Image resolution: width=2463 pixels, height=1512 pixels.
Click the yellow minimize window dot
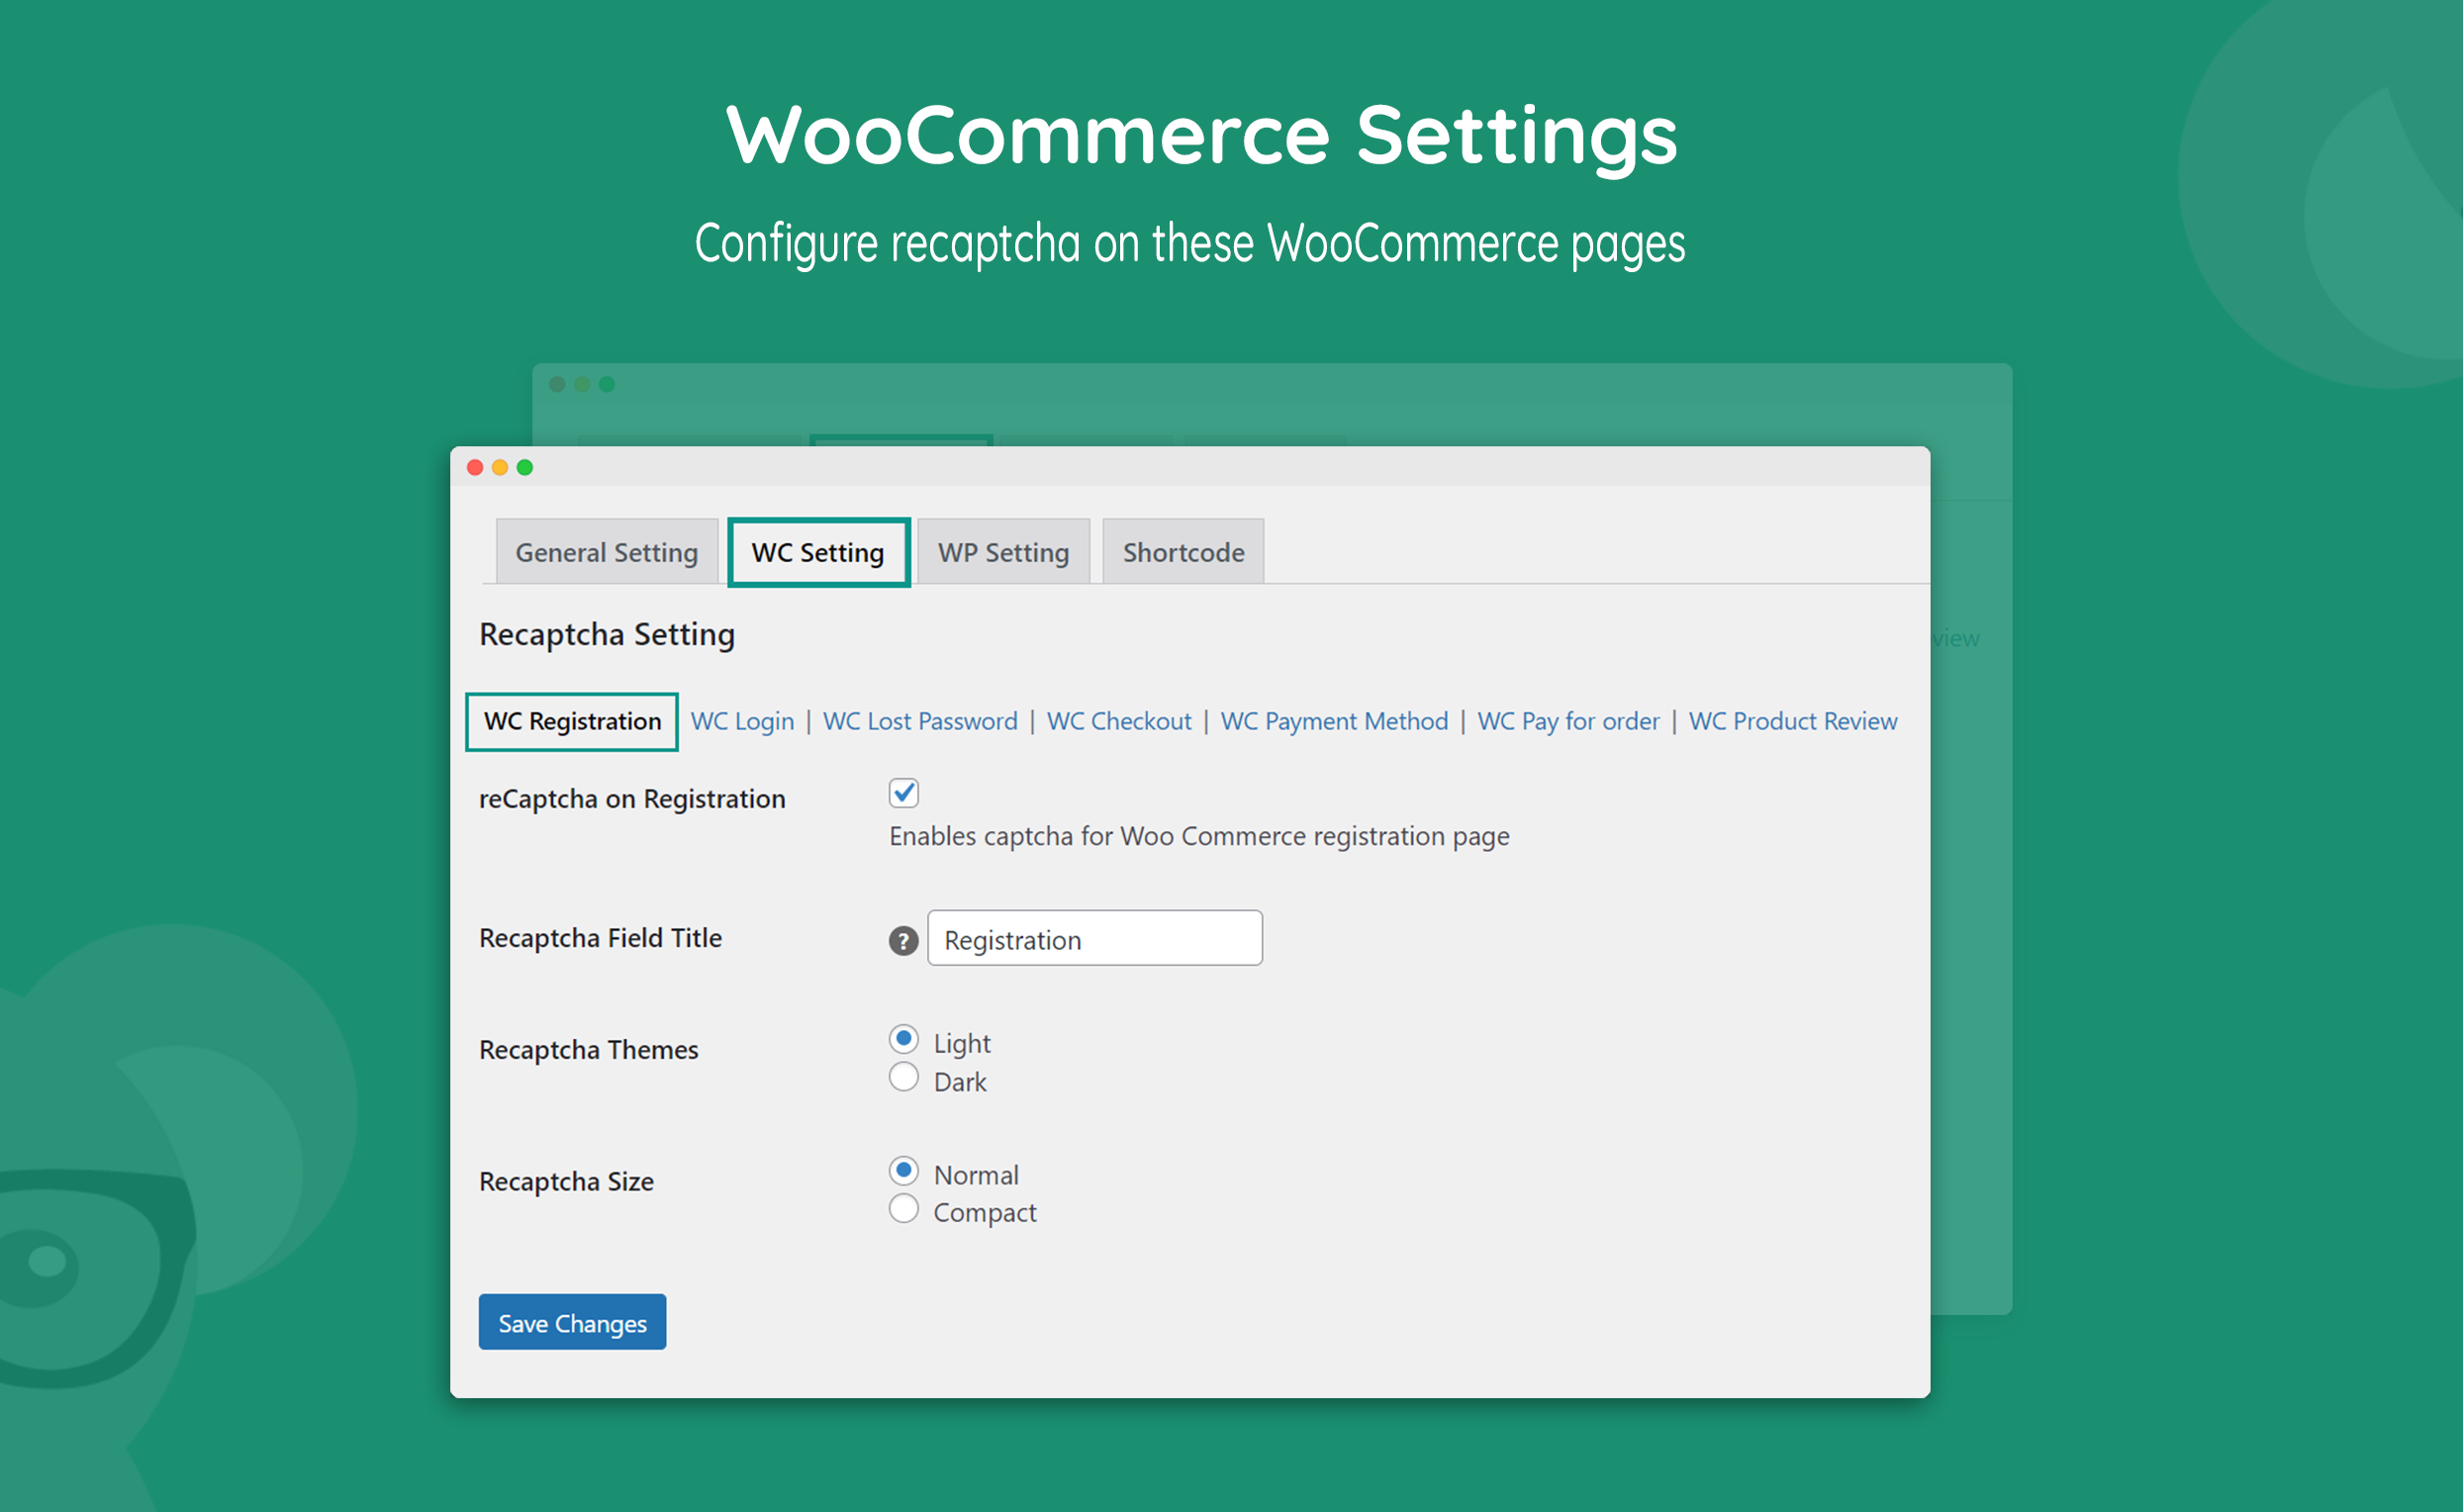click(x=500, y=467)
